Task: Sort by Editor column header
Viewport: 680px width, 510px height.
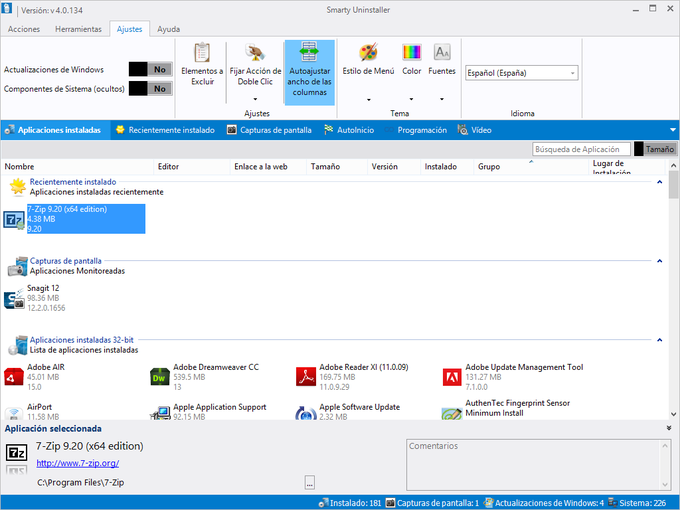Action: (192, 167)
